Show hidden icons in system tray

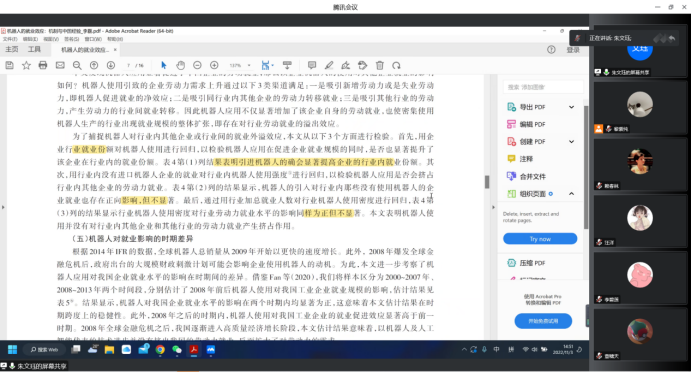[x=464, y=349]
